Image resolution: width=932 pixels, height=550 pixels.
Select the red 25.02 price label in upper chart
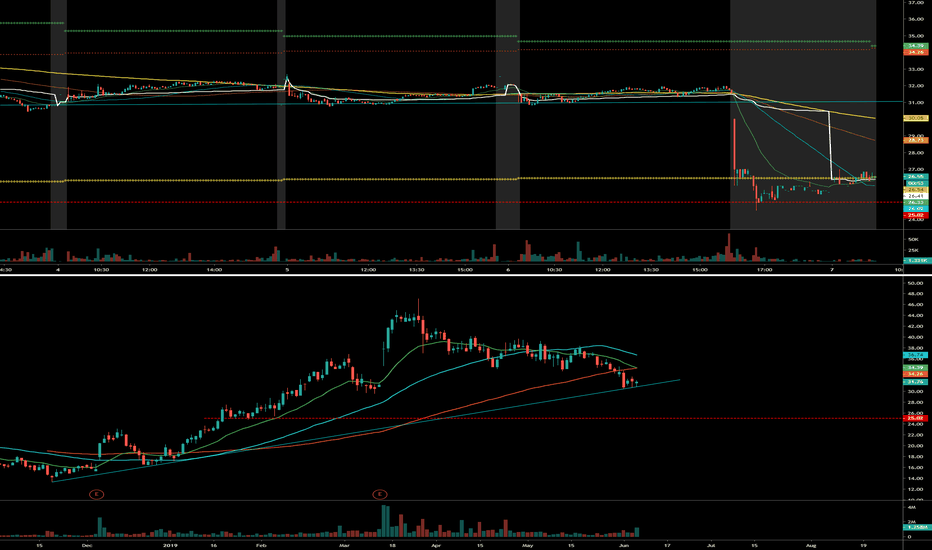tap(915, 215)
